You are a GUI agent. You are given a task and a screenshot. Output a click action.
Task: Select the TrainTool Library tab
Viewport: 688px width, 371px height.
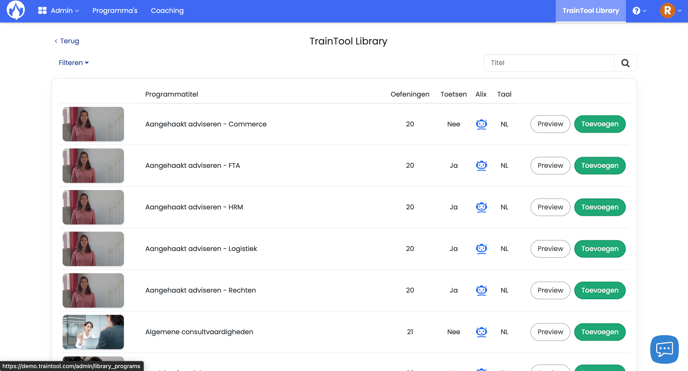(591, 11)
